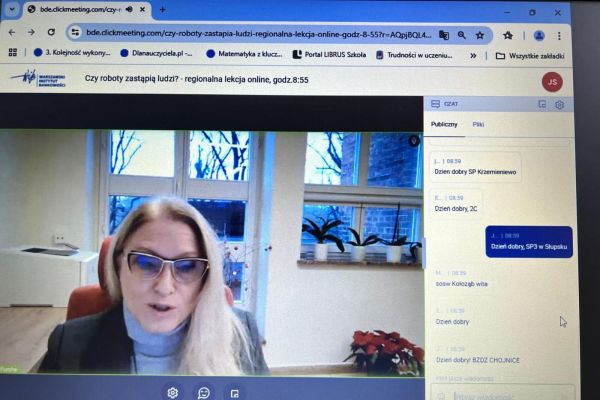This screenshot has height=400, width=600.
Task: Open chat settings gear icon
Action: (x=559, y=105)
